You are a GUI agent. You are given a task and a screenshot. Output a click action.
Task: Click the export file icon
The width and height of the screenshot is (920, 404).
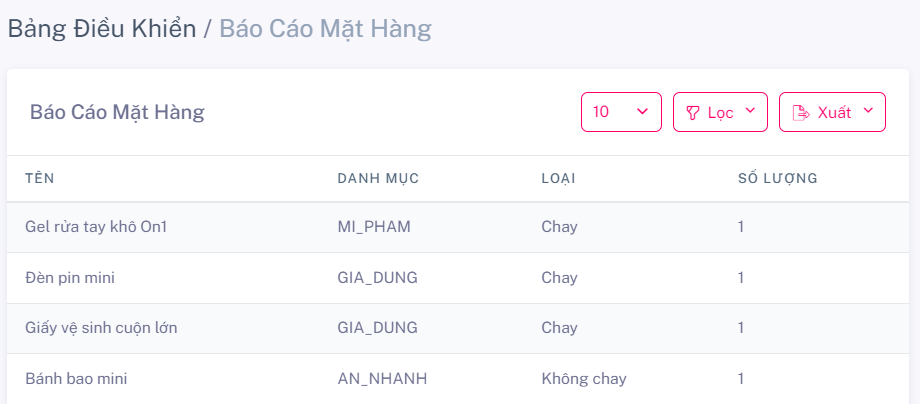coord(800,113)
